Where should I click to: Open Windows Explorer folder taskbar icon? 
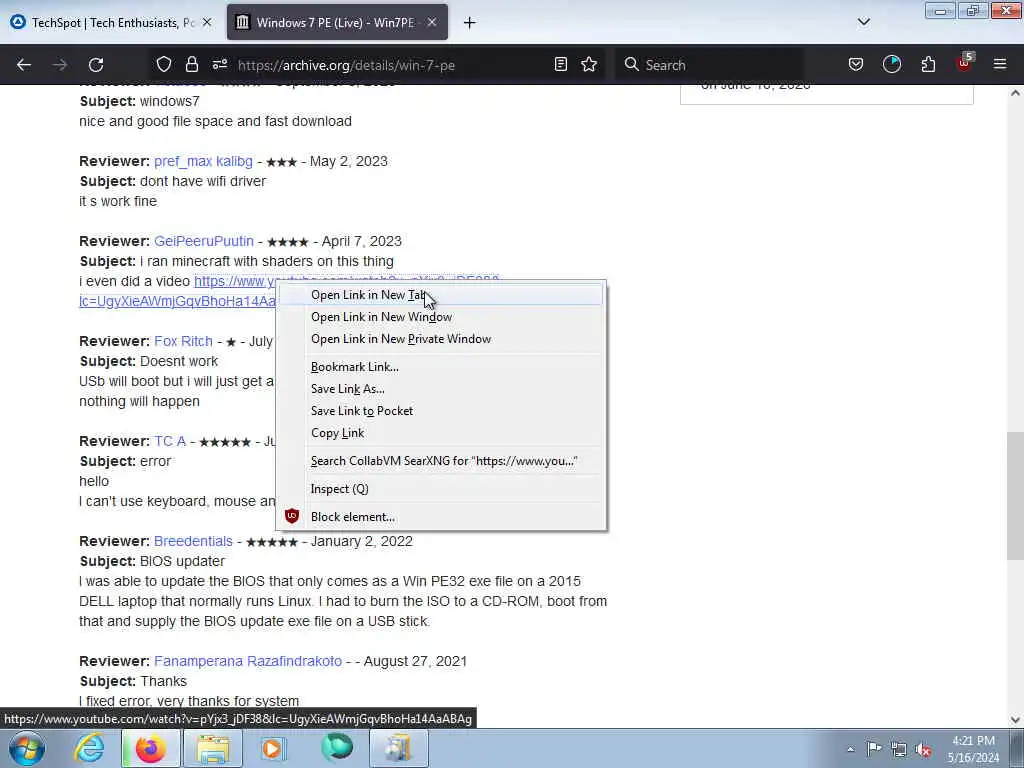[213, 749]
